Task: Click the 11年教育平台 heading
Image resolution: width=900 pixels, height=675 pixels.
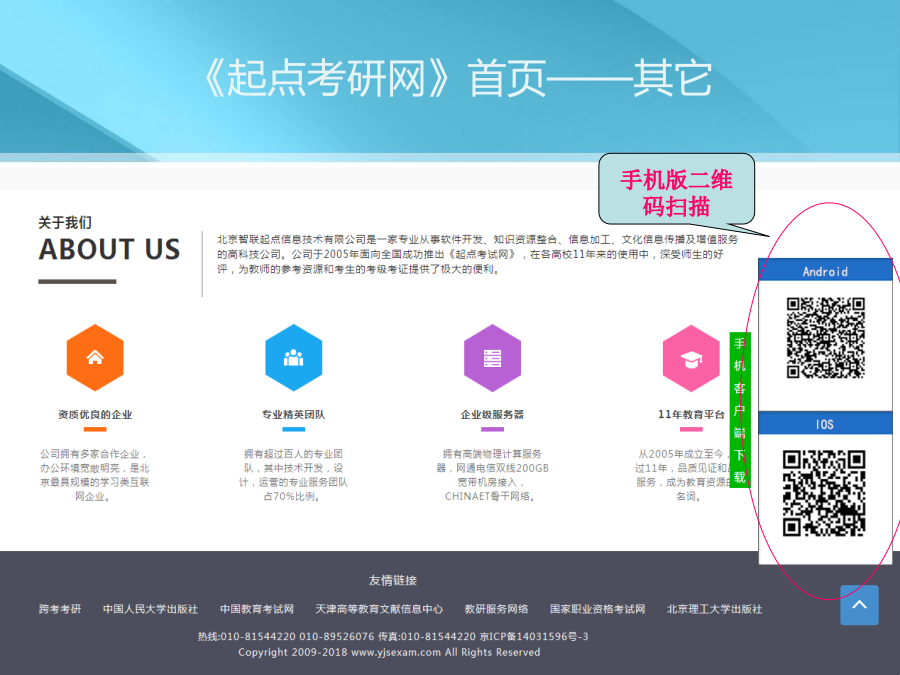Action: (691, 414)
